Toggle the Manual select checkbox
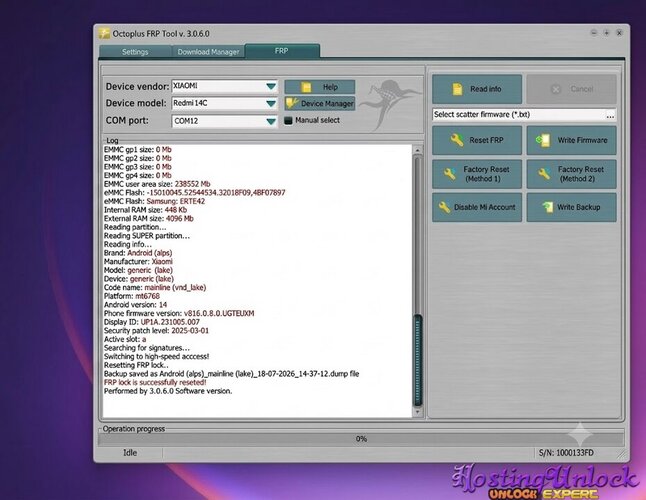 coord(288,121)
